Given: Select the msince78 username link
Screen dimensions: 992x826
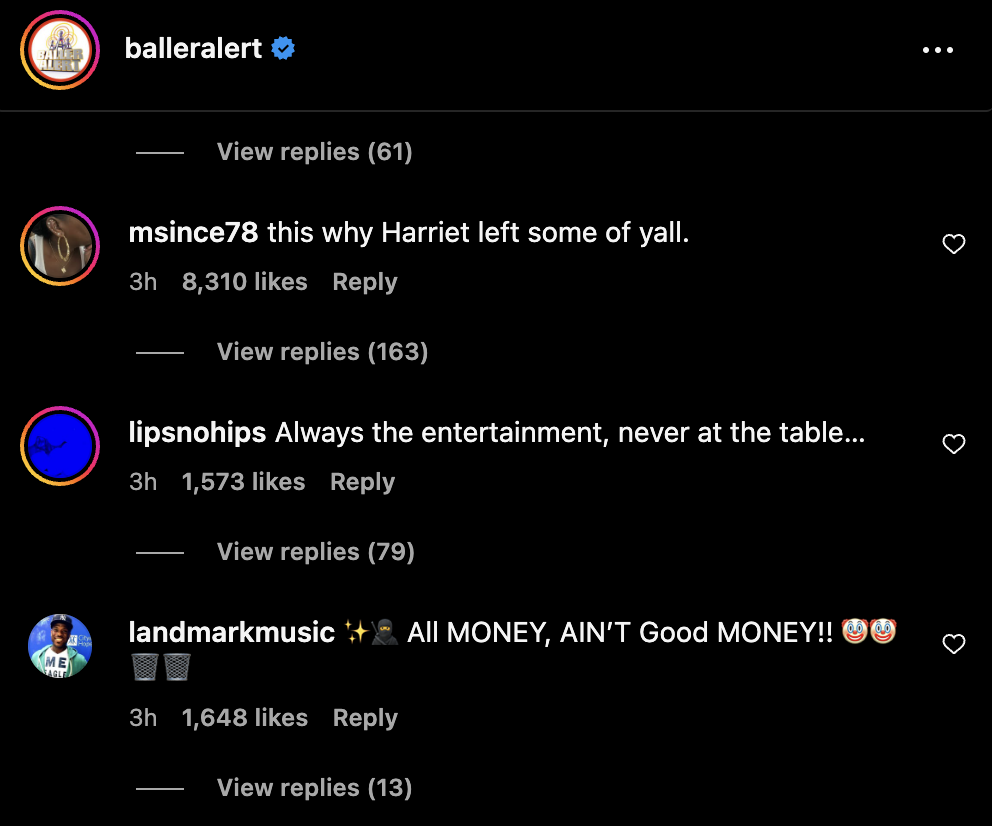Looking at the screenshot, I should [190, 232].
